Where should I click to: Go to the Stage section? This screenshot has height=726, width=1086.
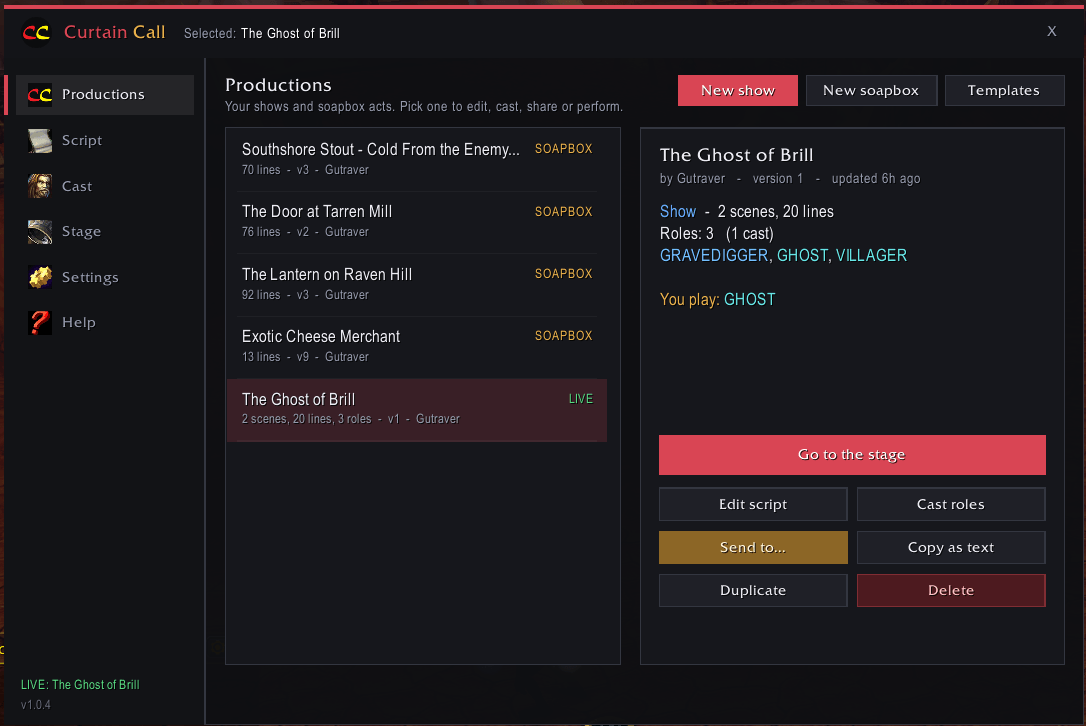pyautogui.click(x=105, y=231)
